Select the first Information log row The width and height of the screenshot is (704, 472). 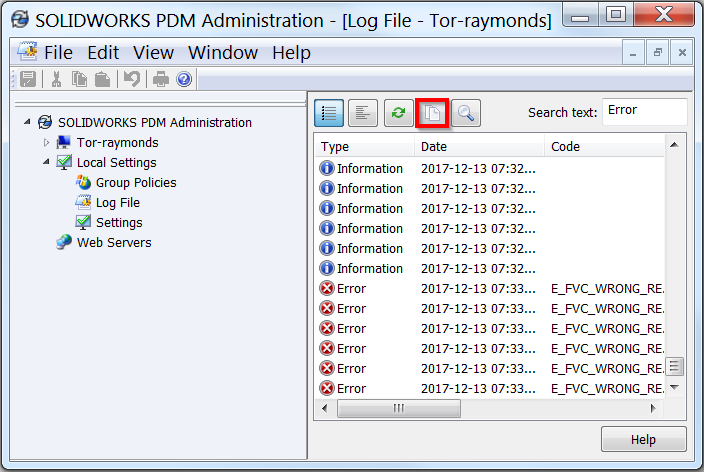coord(490,168)
